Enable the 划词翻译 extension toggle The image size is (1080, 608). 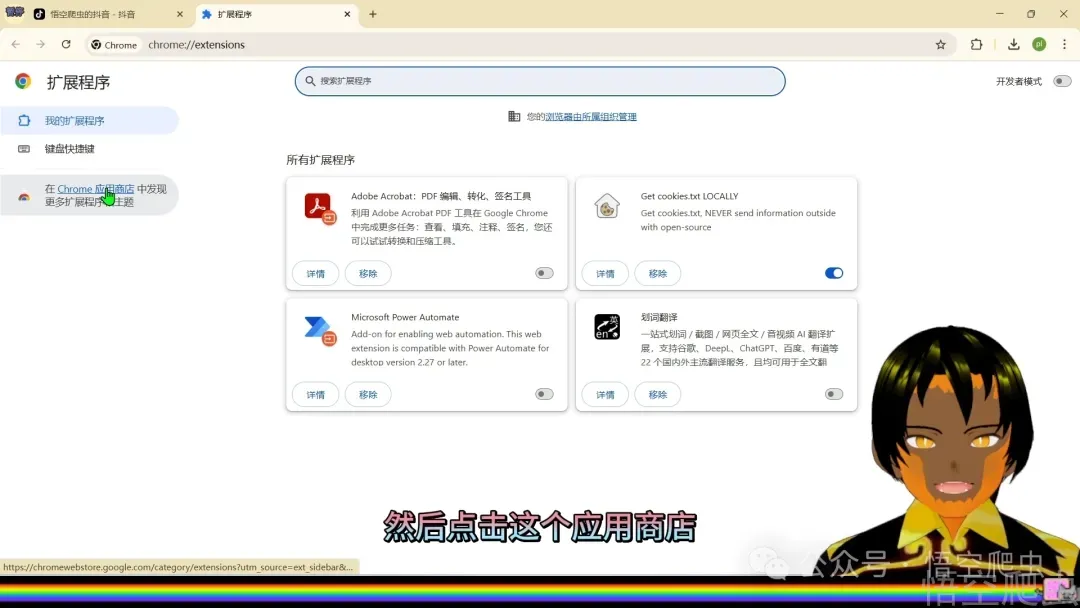(833, 393)
